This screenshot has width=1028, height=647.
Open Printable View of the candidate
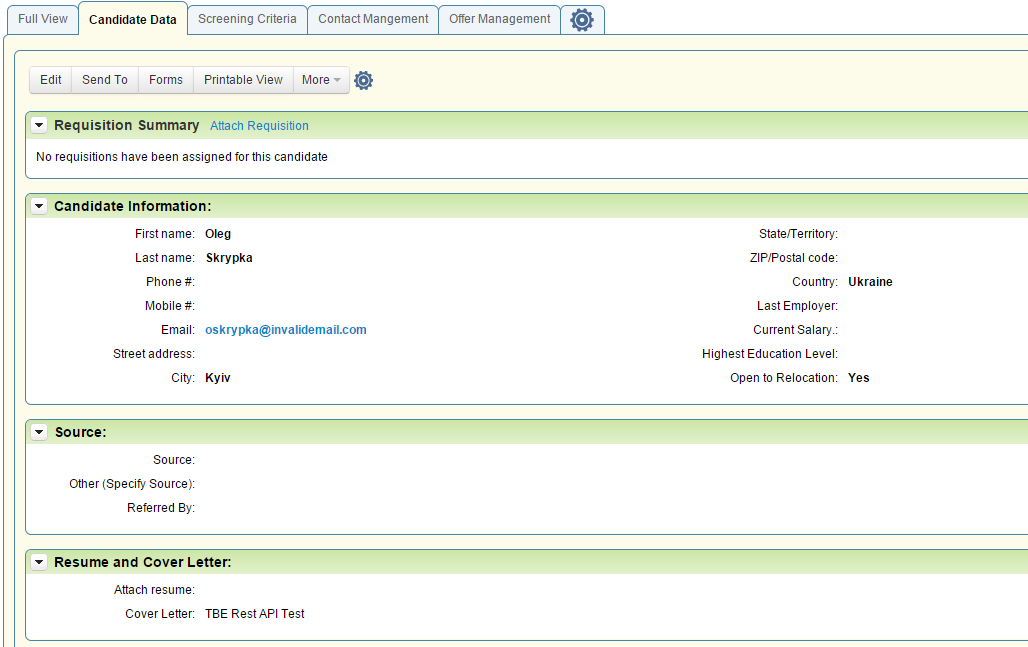click(x=242, y=80)
